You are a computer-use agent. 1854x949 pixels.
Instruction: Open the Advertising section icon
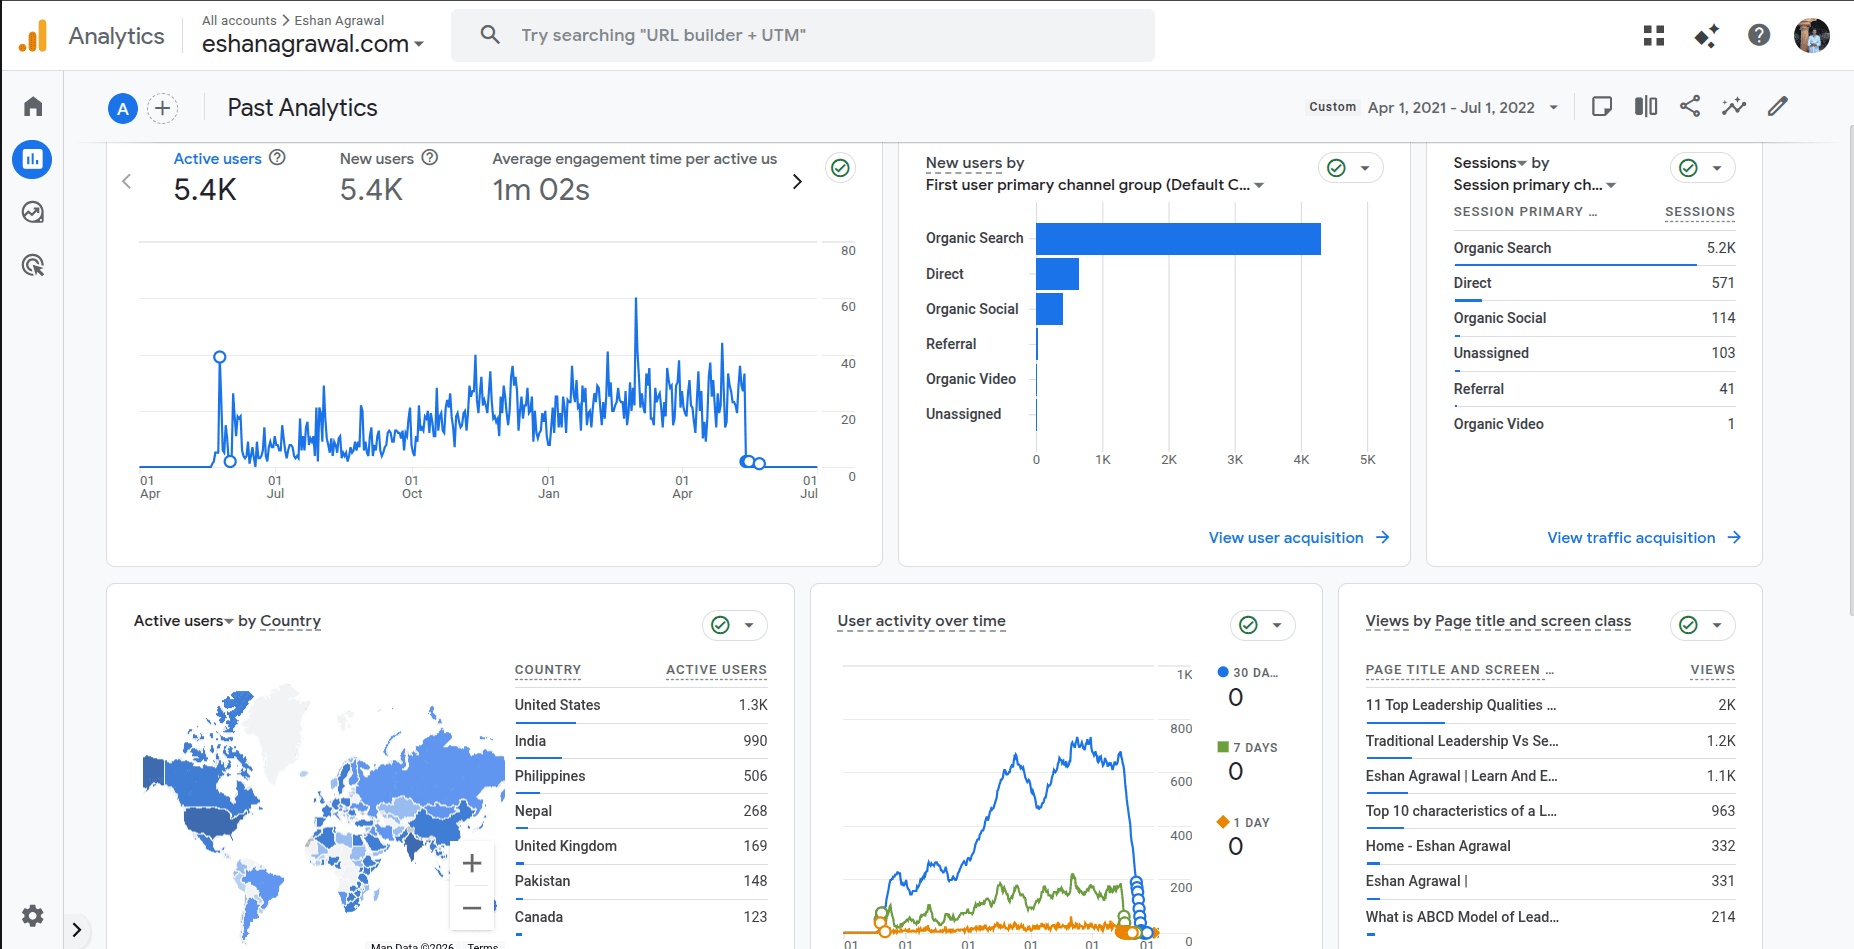[33, 265]
